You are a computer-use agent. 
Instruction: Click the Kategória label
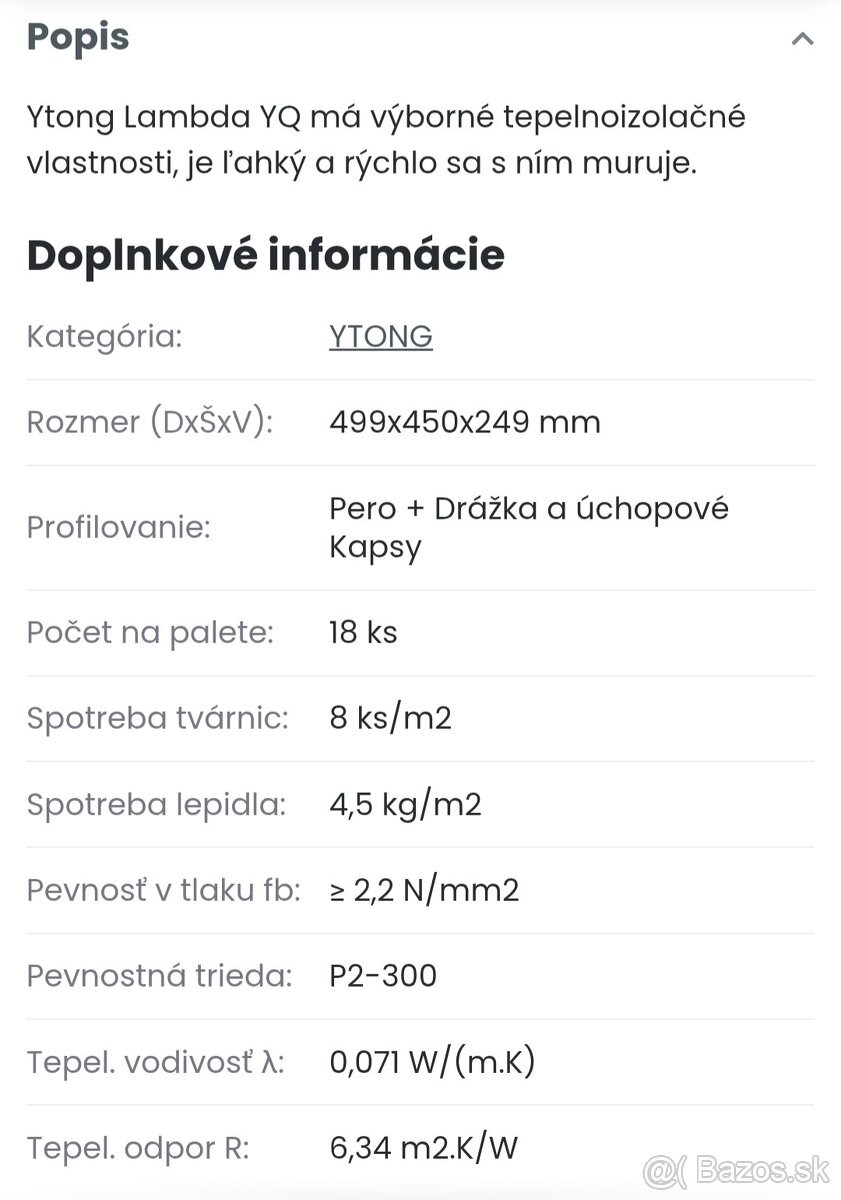104,337
